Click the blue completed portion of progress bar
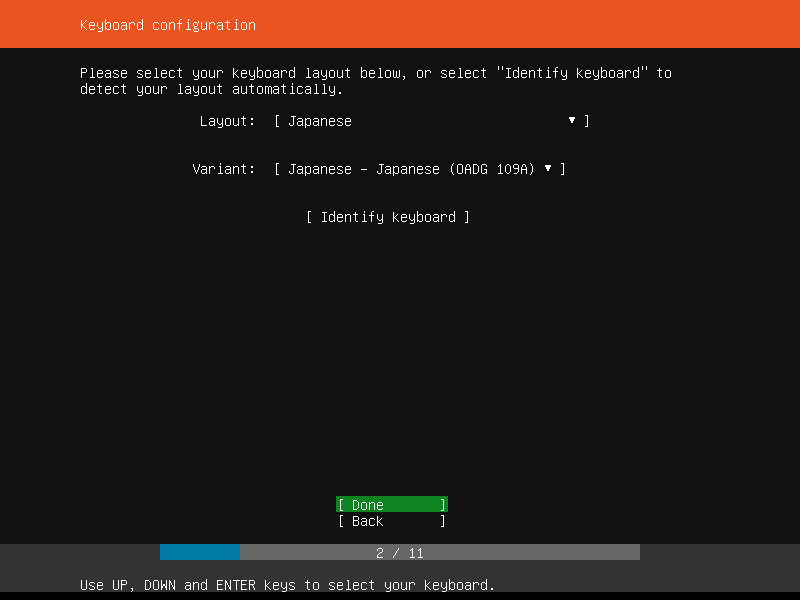 (200, 552)
